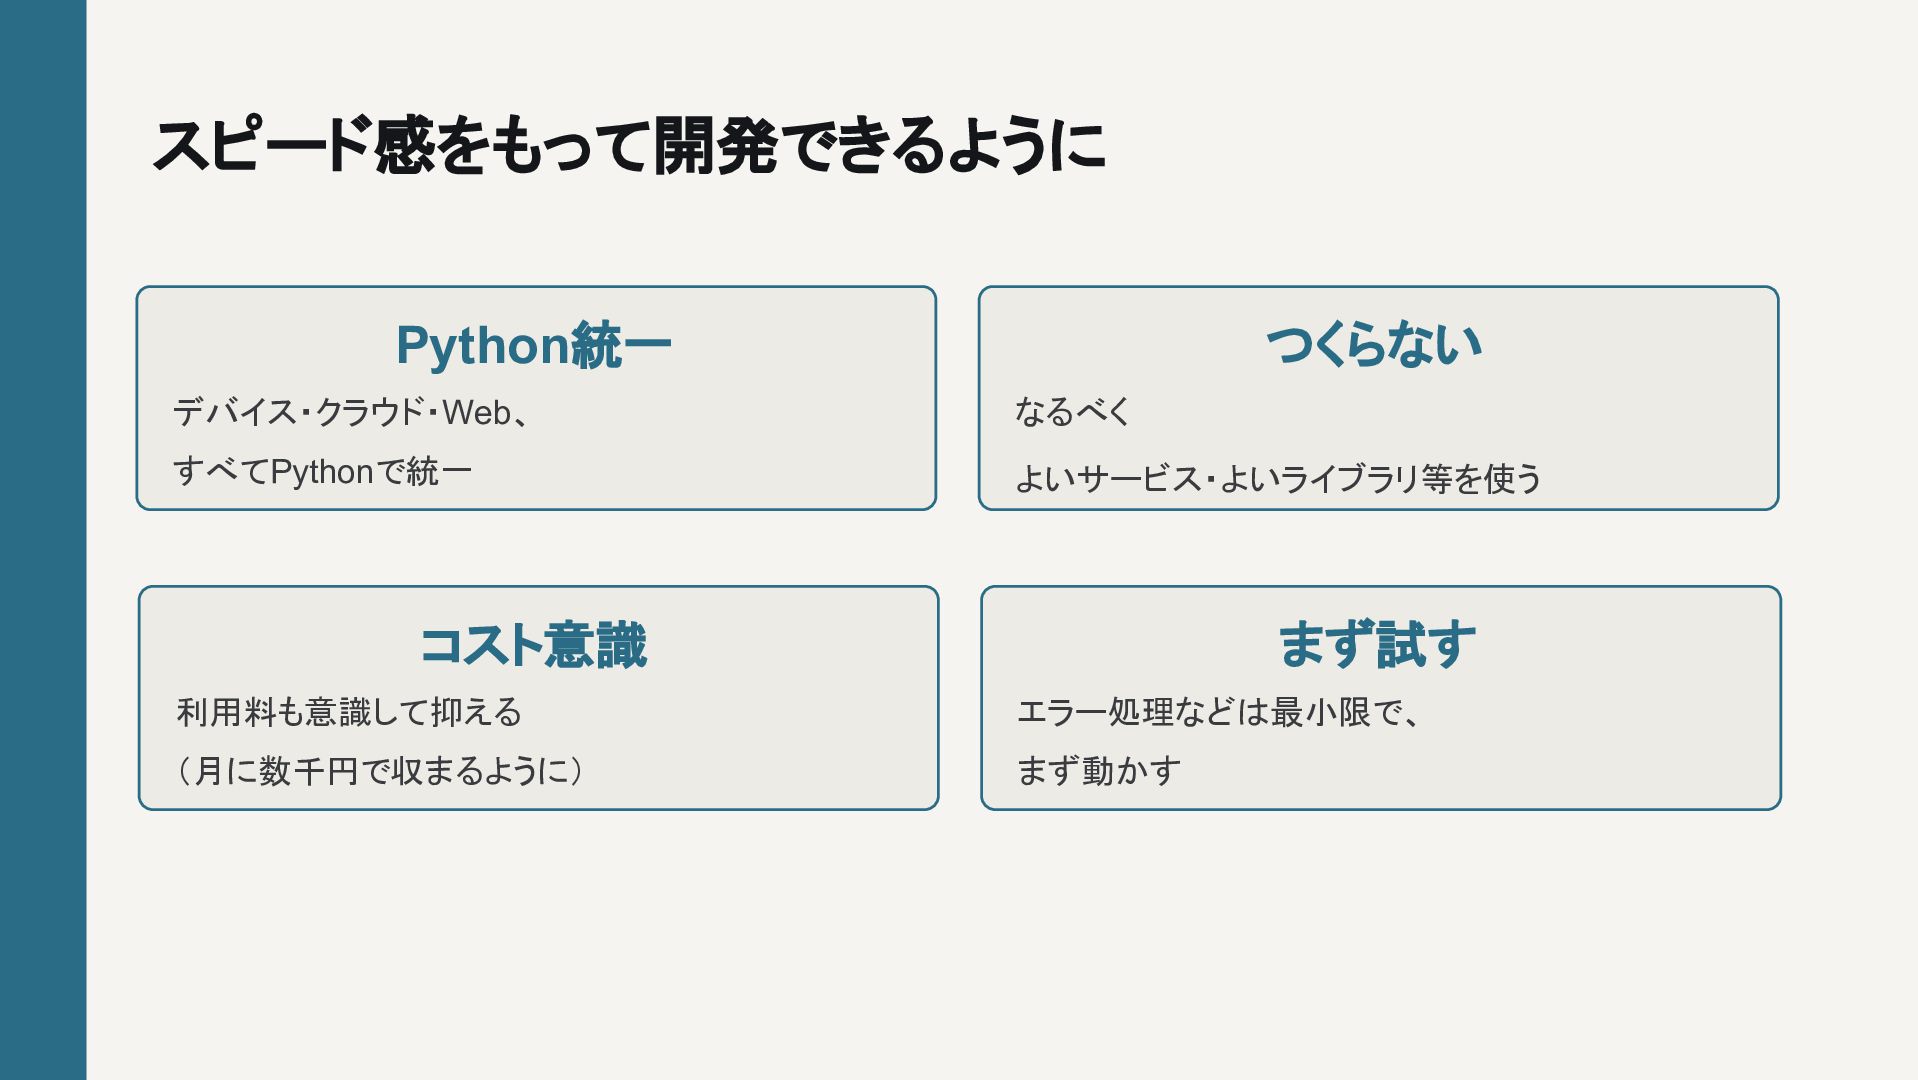Select the line （月に数千円で収まるように）
Image resolution: width=1918 pixels, height=1080 pixels.
click(x=378, y=771)
